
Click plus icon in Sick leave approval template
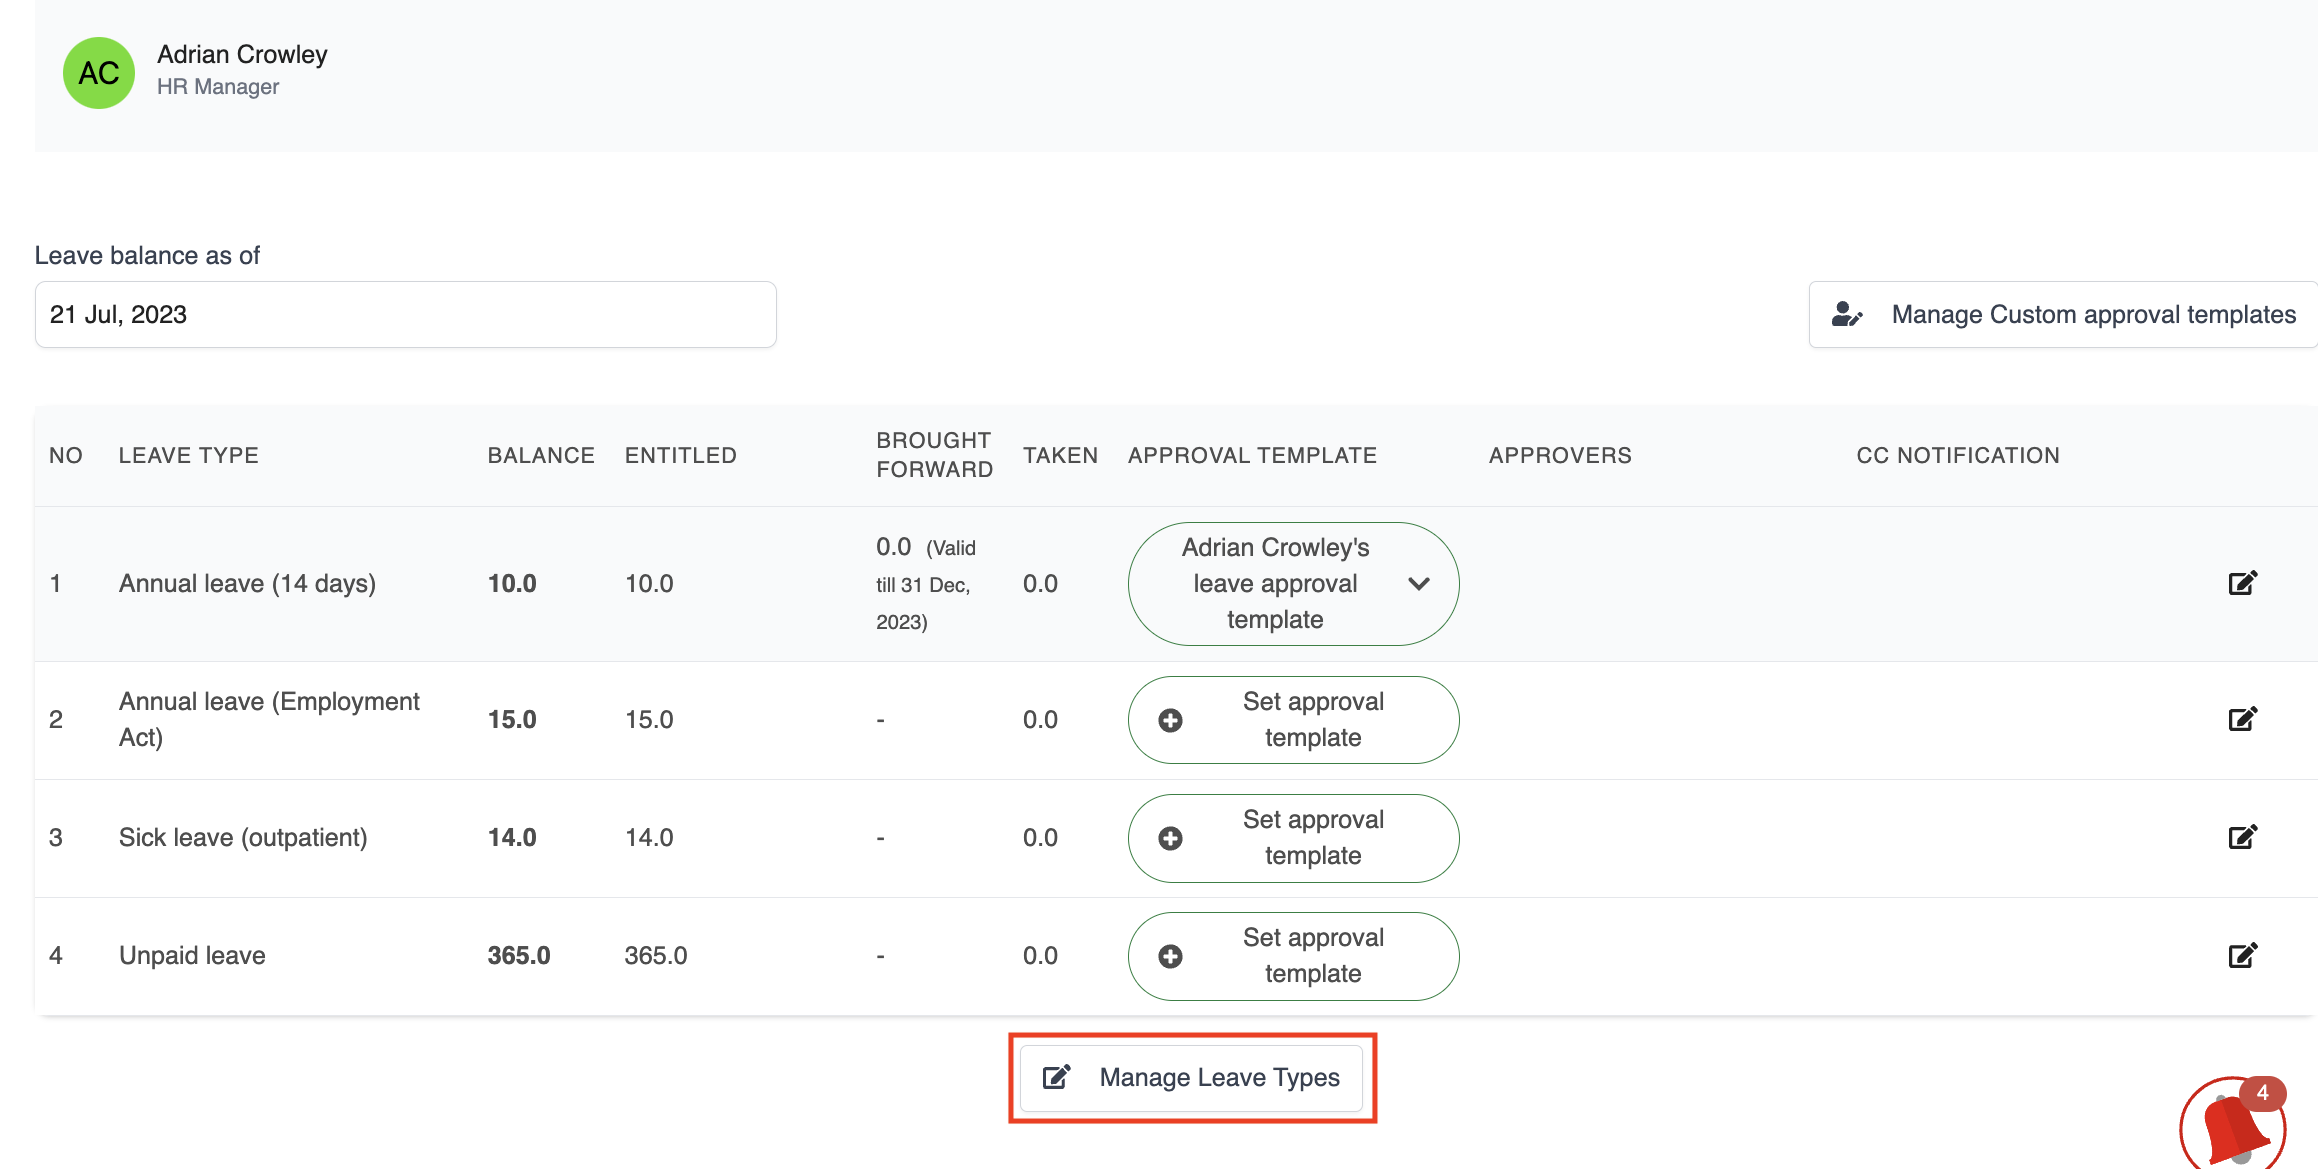[x=1170, y=838]
